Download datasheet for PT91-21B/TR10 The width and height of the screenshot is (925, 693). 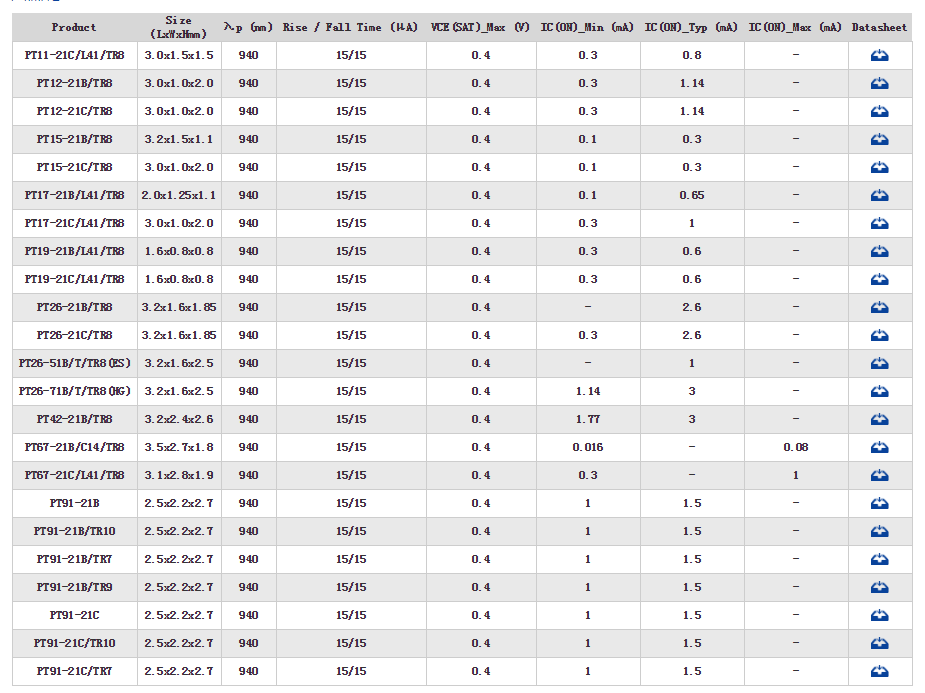[x=879, y=531]
